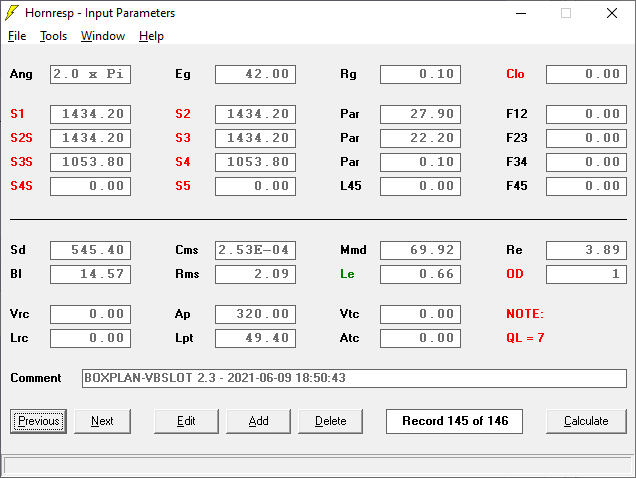
Task: Select the Rms input field
Action: tap(256, 274)
